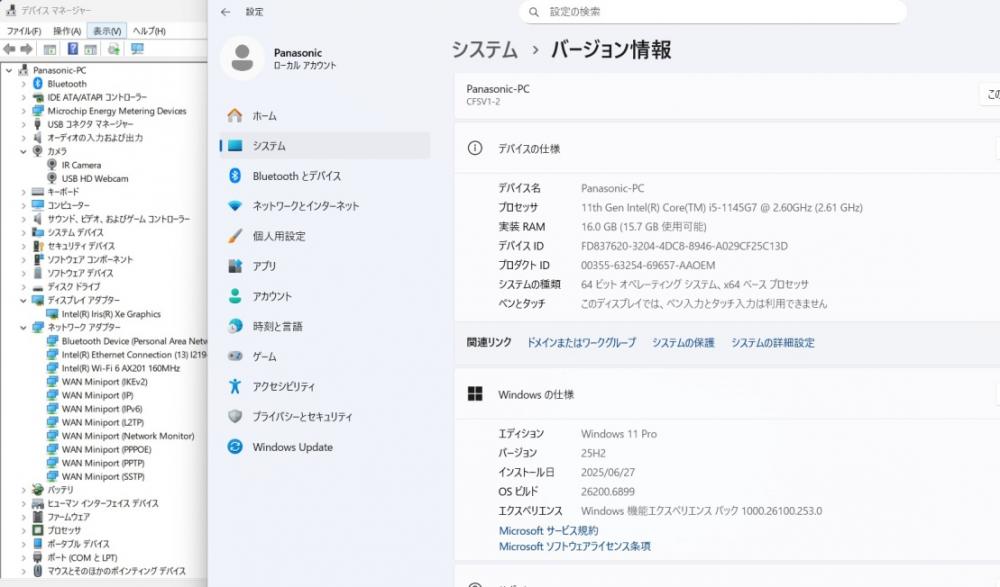Image resolution: width=1000 pixels, height=587 pixels.
Task: Open ファイル(F) menu in Device Manager
Action: point(24,31)
